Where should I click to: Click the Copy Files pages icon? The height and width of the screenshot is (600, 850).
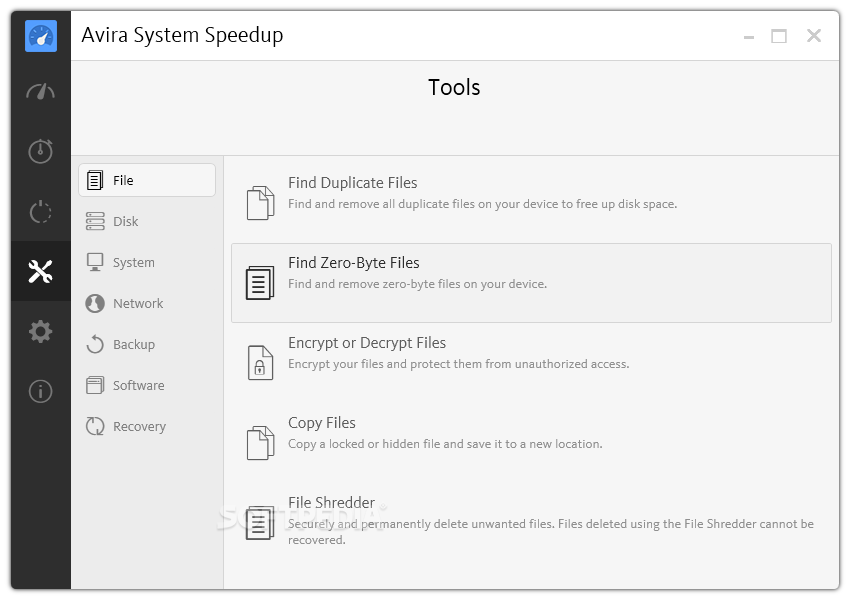(x=261, y=443)
